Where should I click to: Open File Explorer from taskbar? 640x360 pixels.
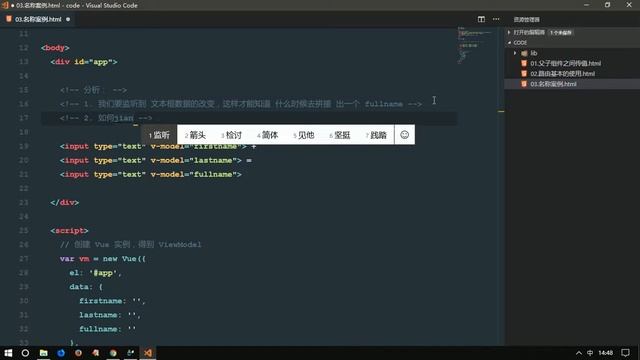[x=43, y=353]
